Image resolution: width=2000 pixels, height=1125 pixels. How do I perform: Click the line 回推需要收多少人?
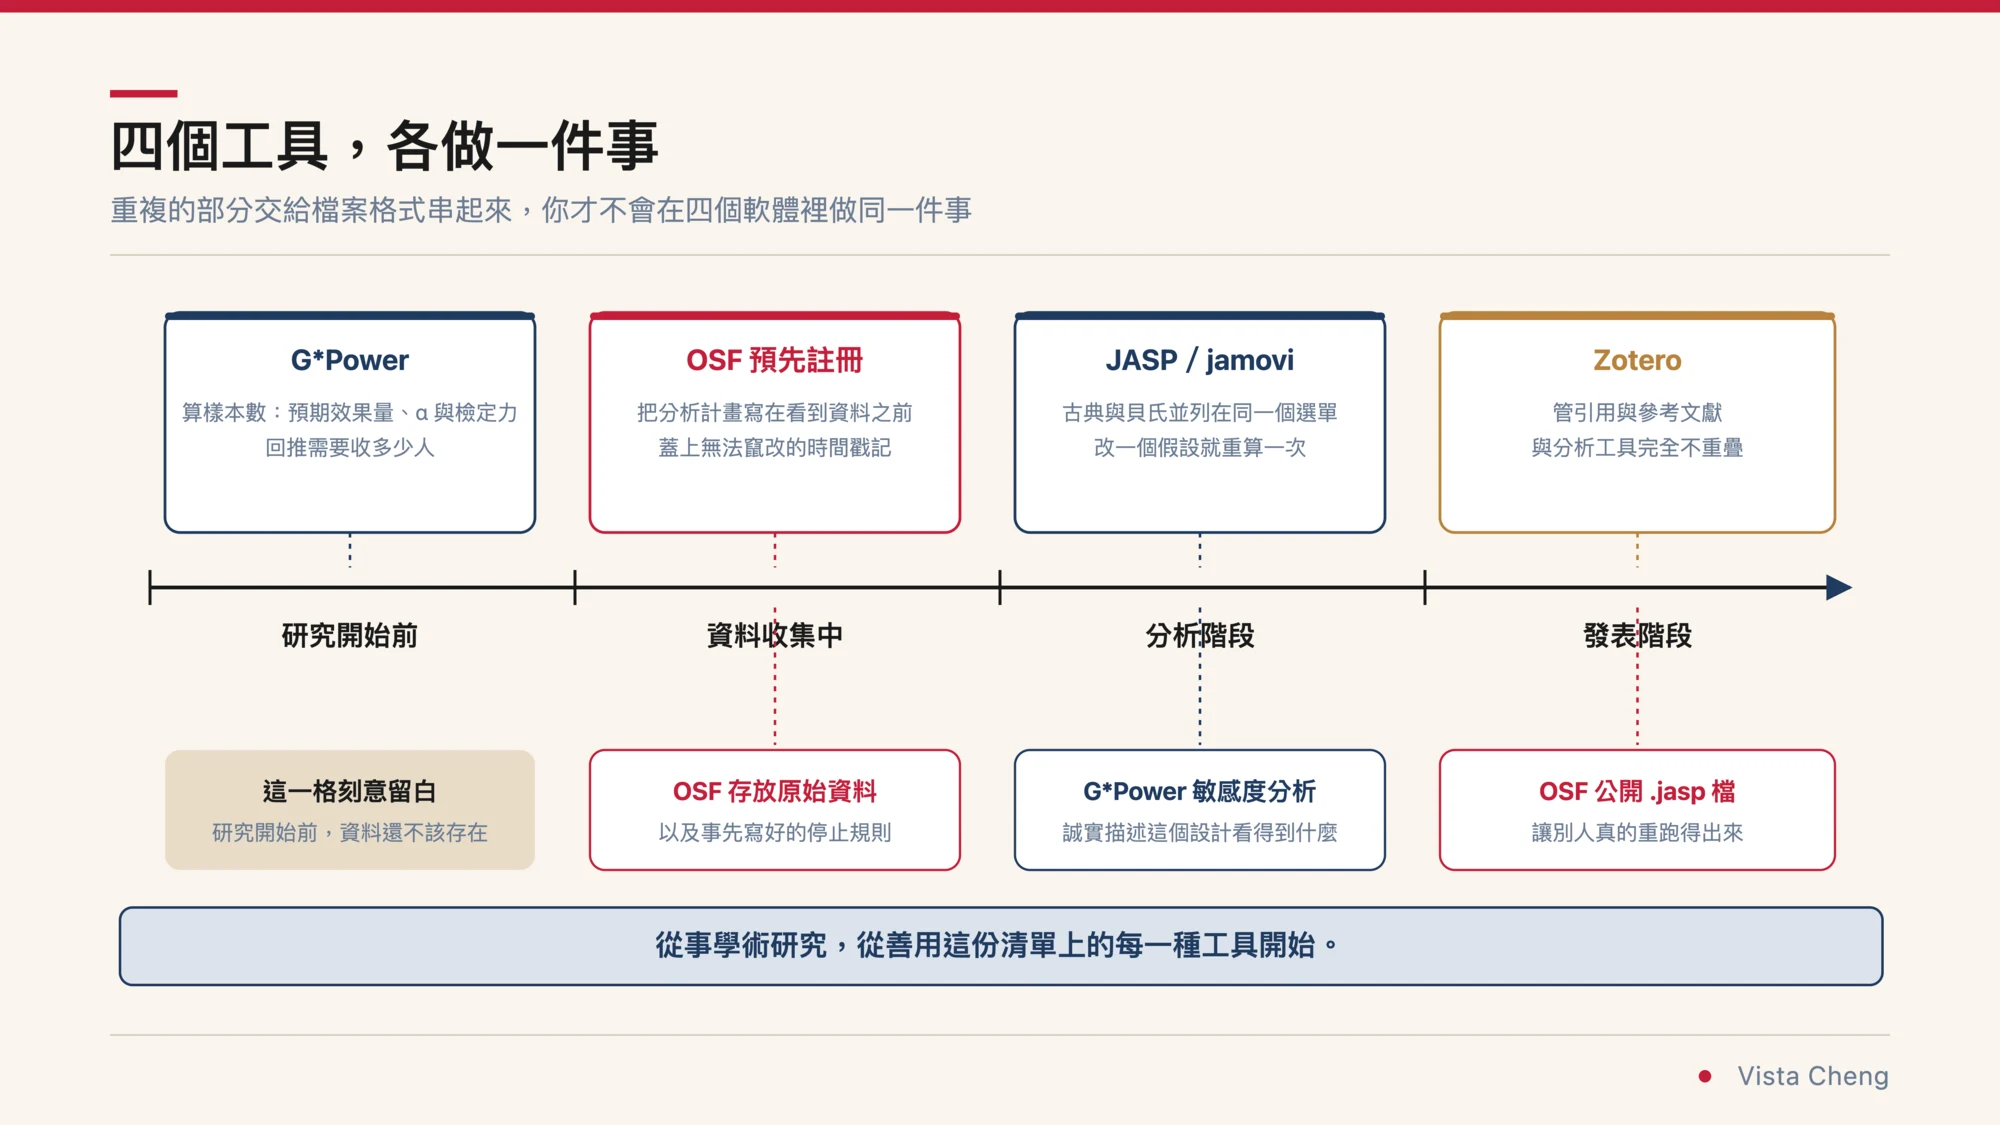pos(350,447)
